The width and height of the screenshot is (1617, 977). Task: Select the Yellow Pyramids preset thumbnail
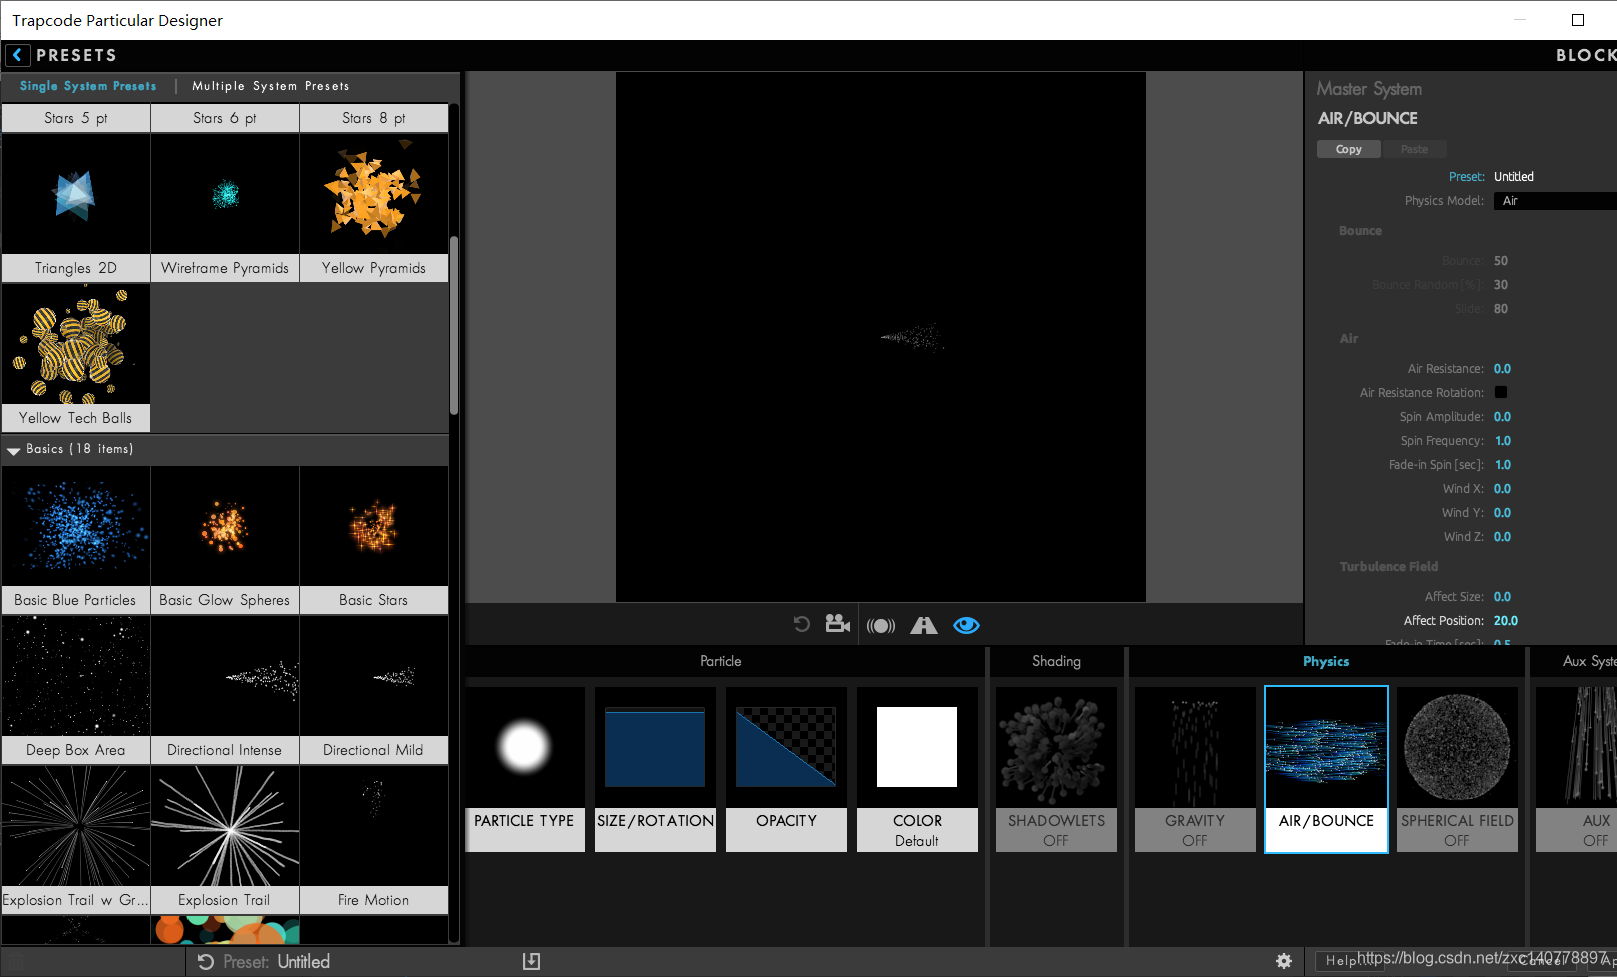click(374, 207)
